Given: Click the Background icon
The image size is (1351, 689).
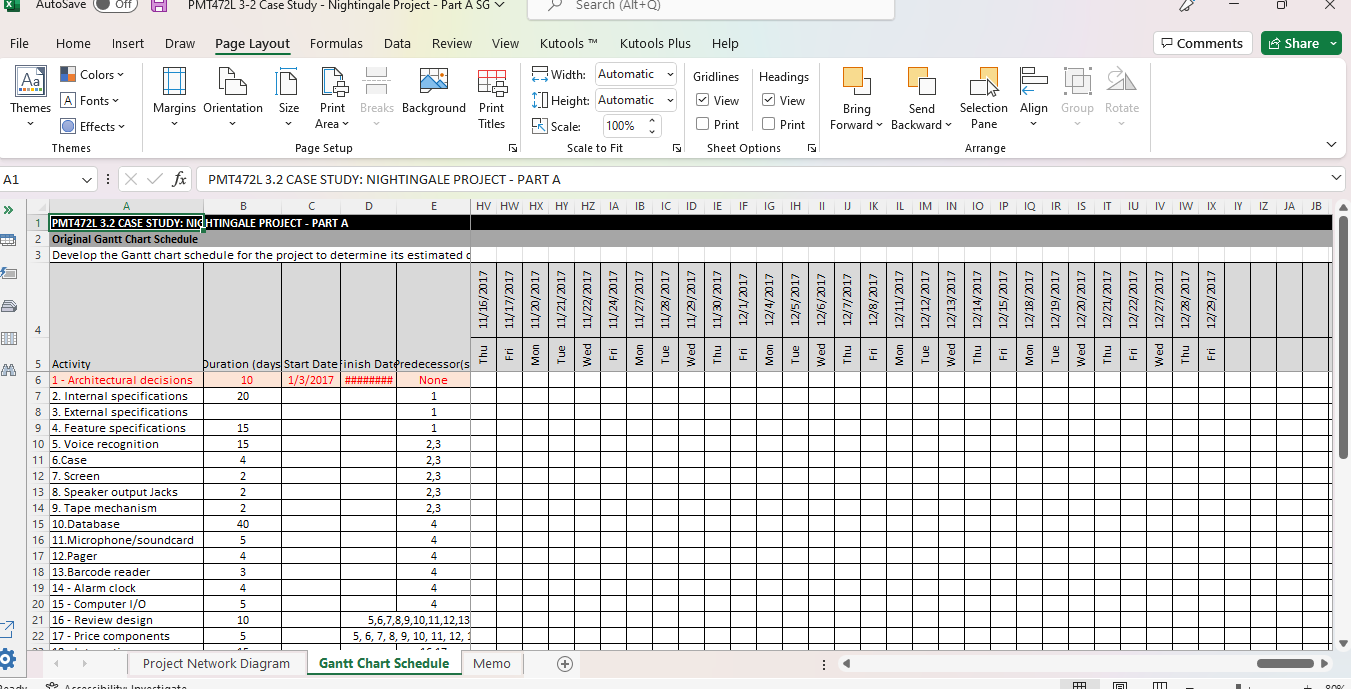Looking at the screenshot, I should pyautogui.click(x=433, y=97).
